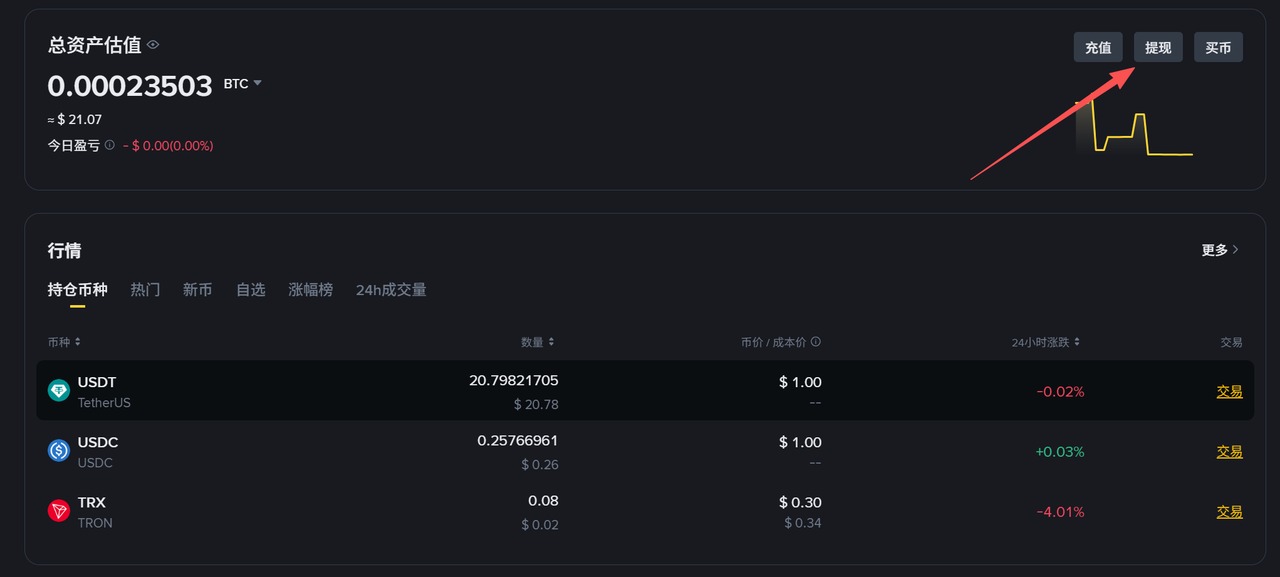Click the 充值 button
1280x577 pixels.
click(x=1098, y=47)
